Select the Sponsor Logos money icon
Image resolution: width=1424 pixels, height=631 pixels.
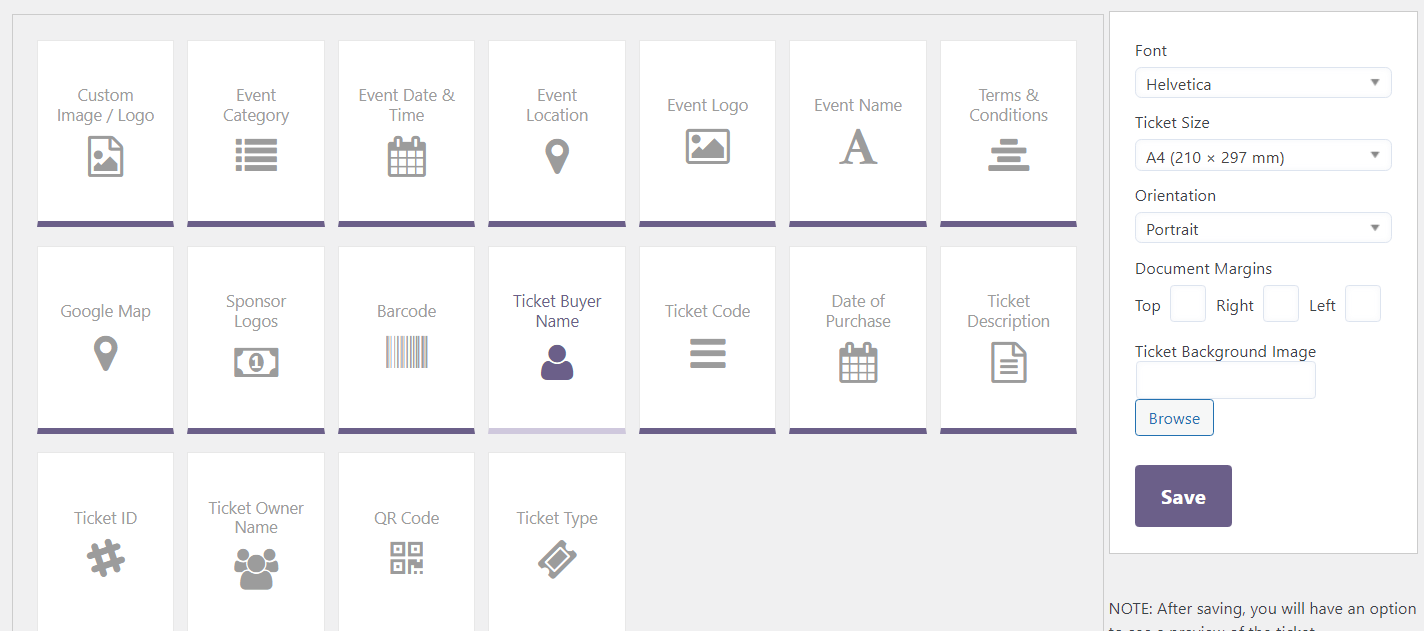click(x=256, y=362)
